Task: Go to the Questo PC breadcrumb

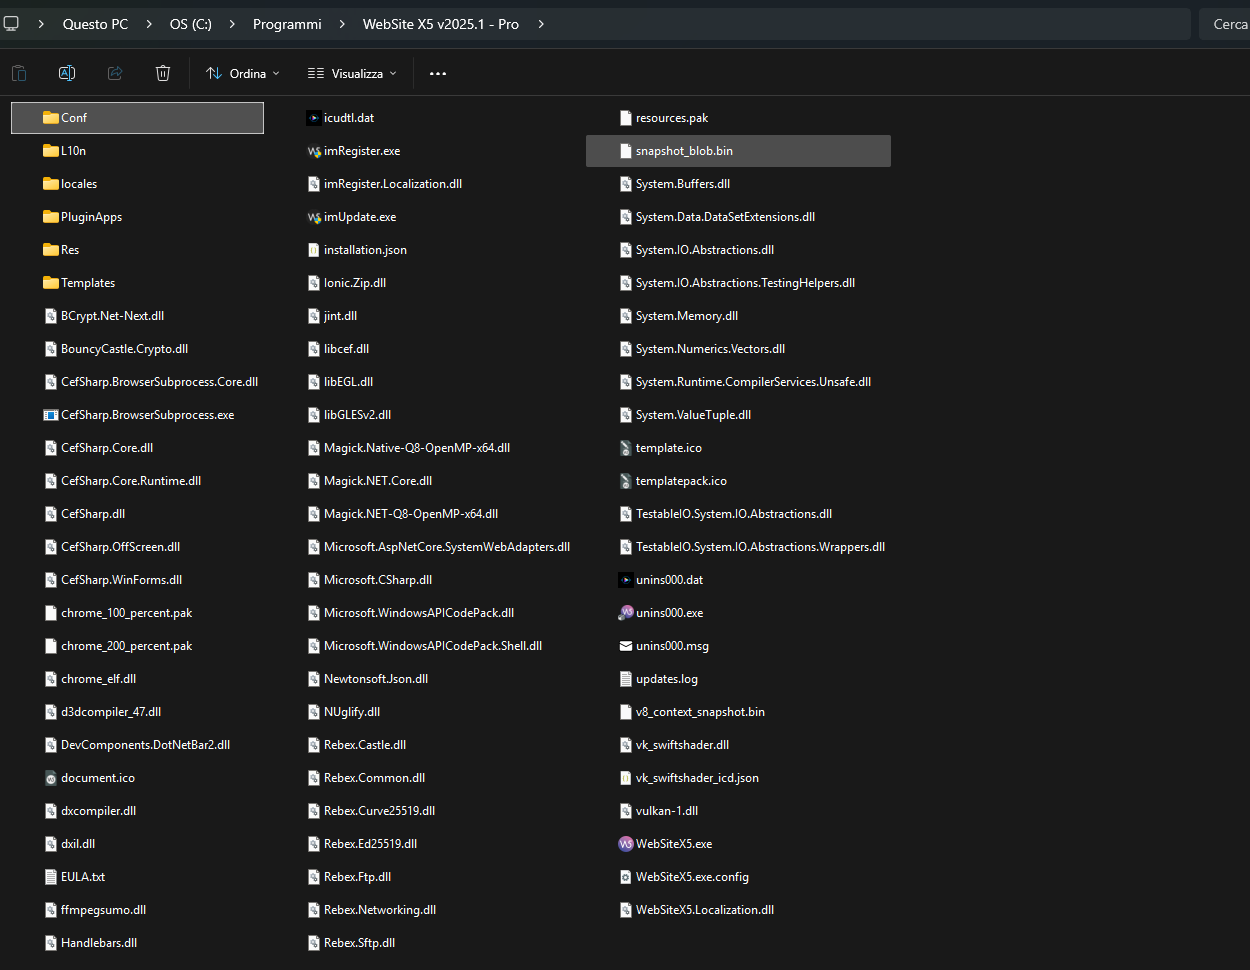Action: pos(95,24)
